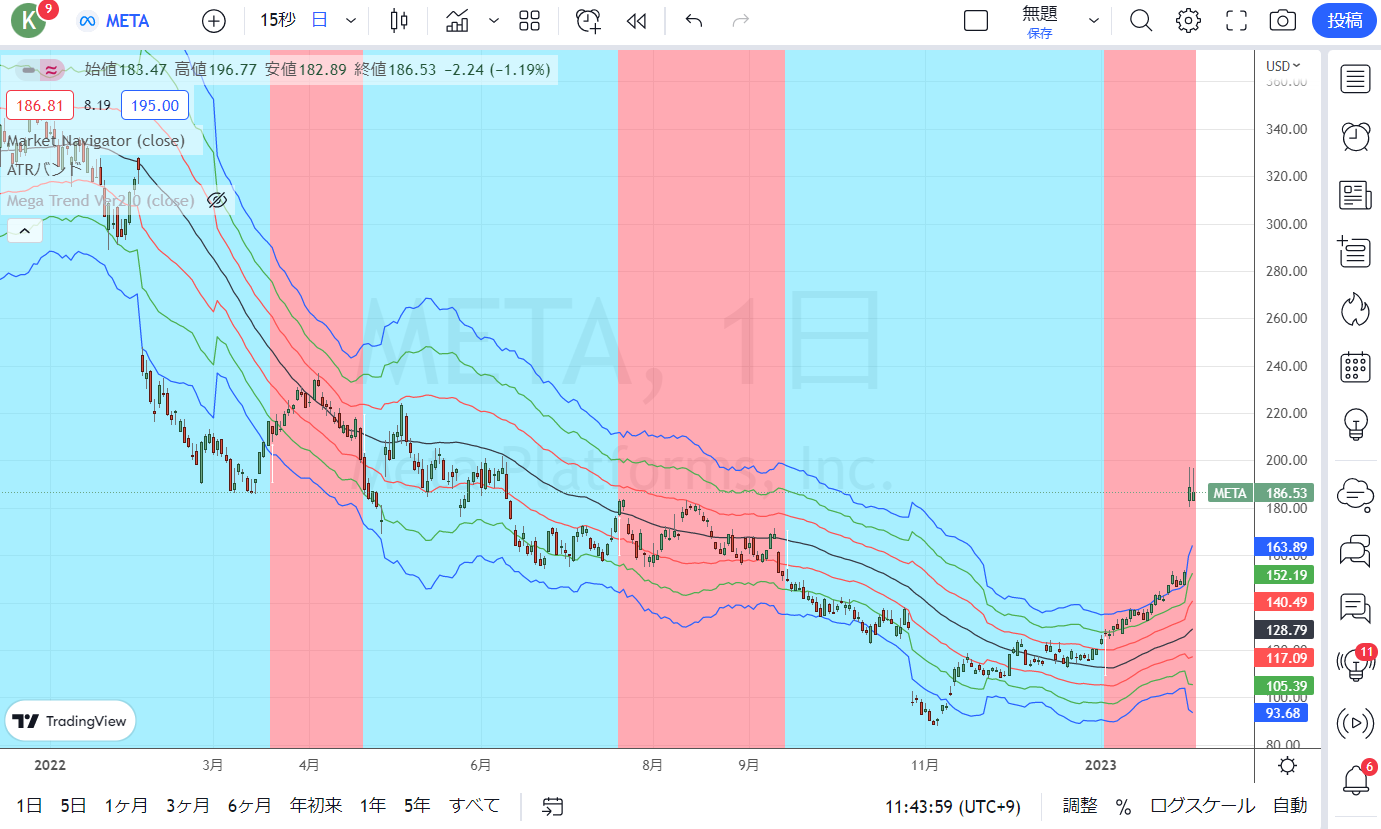Select the すべて date range
The image size is (1381, 829).
pyautogui.click(x=474, y=806)
